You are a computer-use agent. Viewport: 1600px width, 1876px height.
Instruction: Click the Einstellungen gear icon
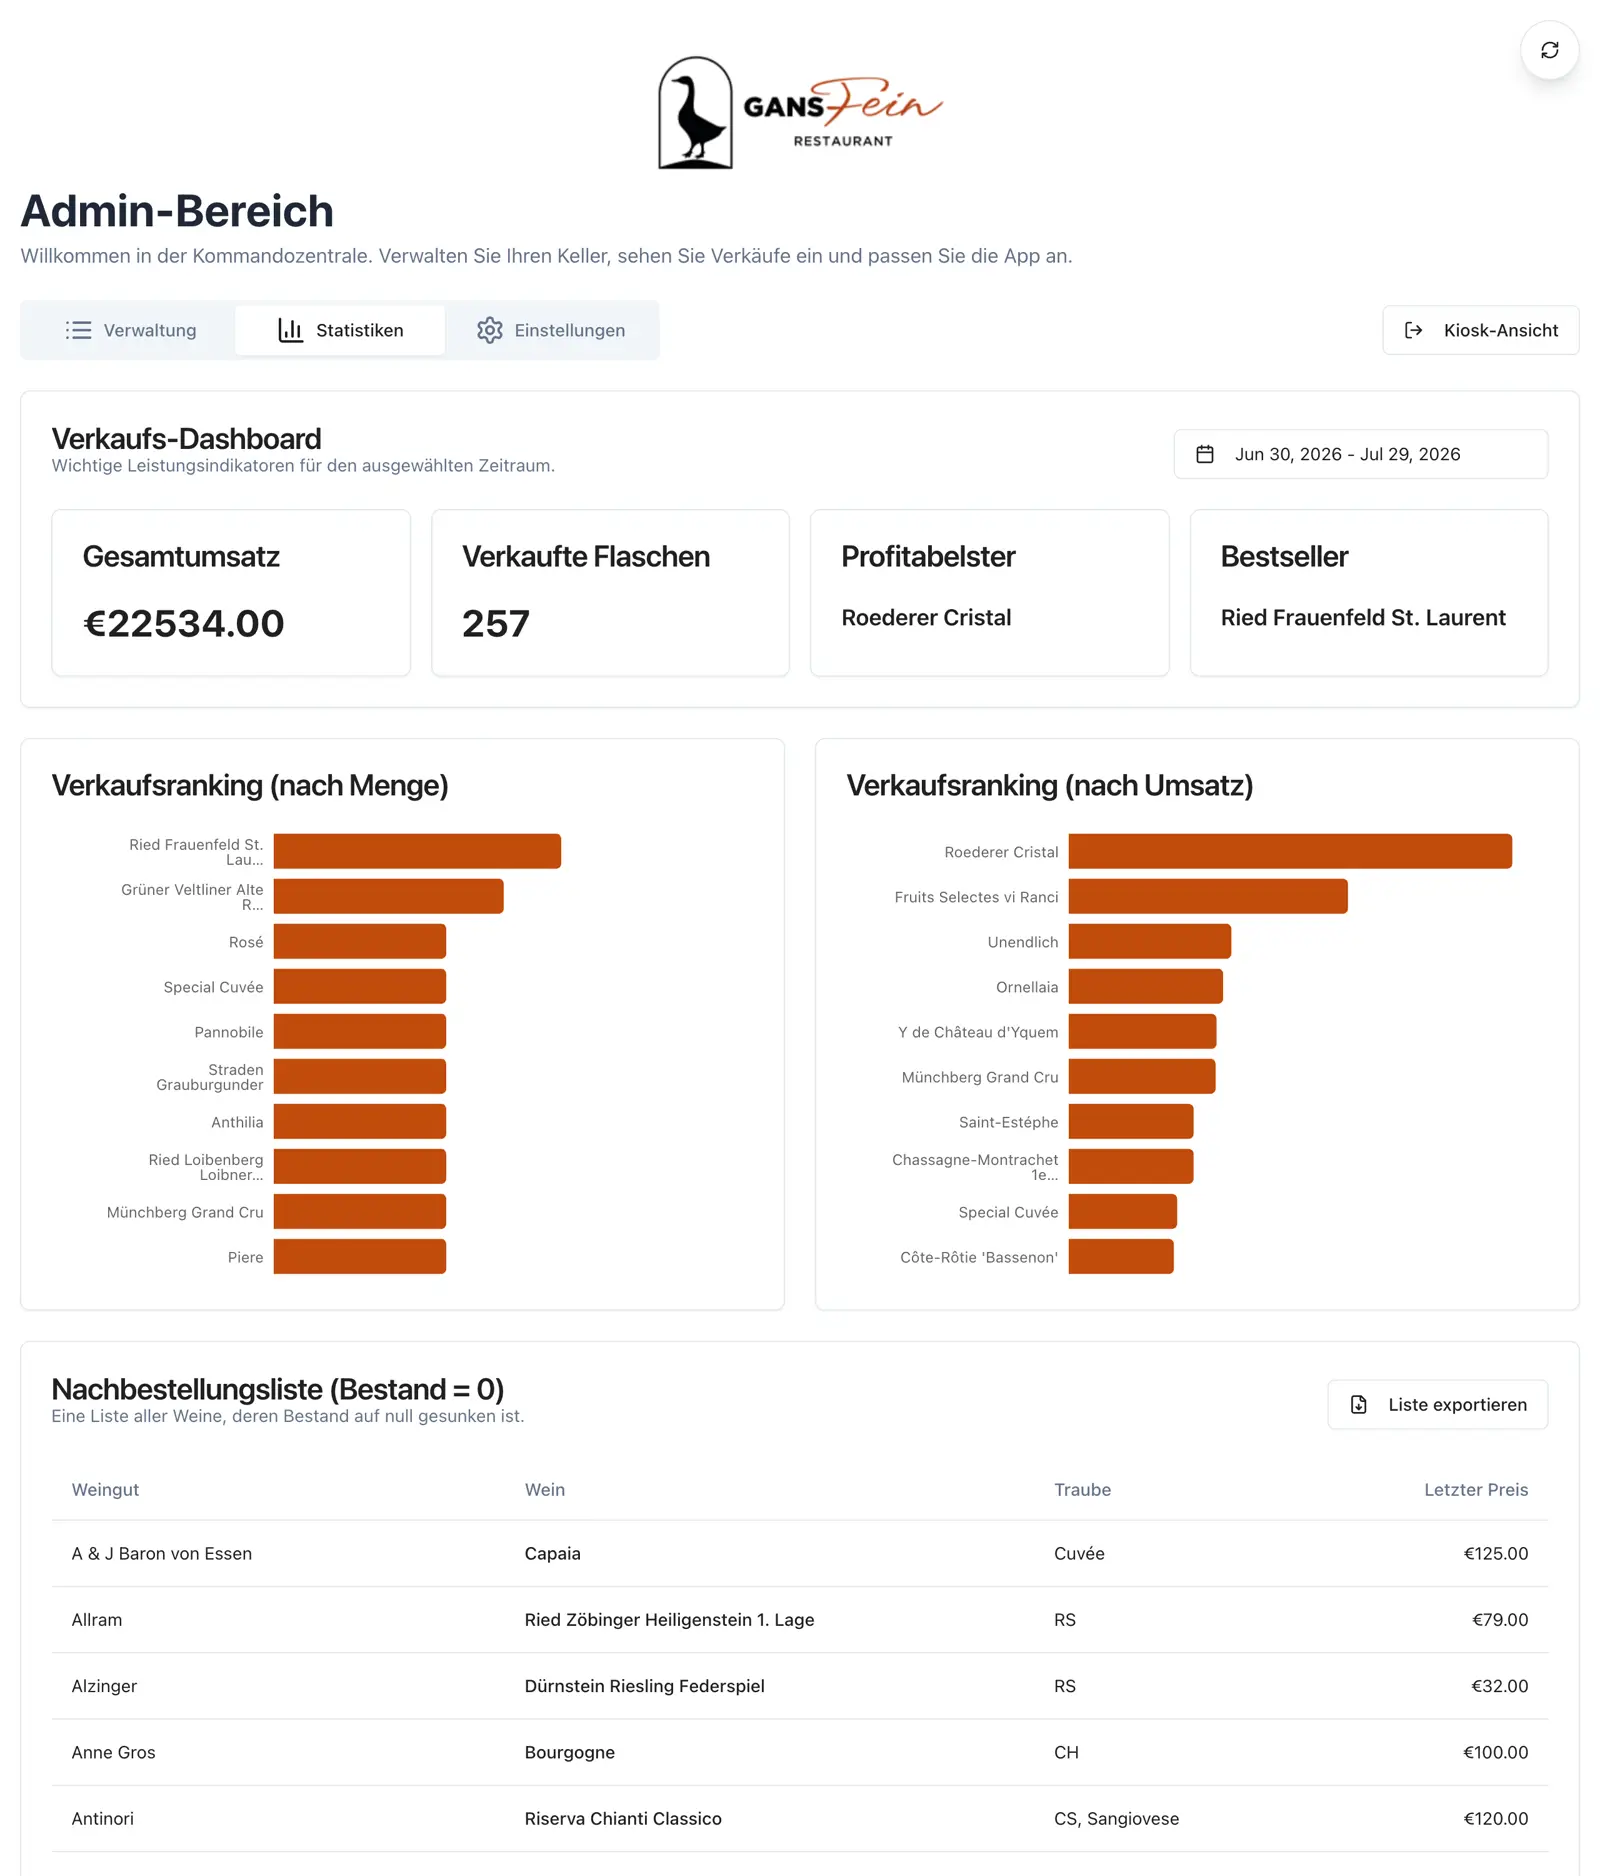(x=489, y=330)
